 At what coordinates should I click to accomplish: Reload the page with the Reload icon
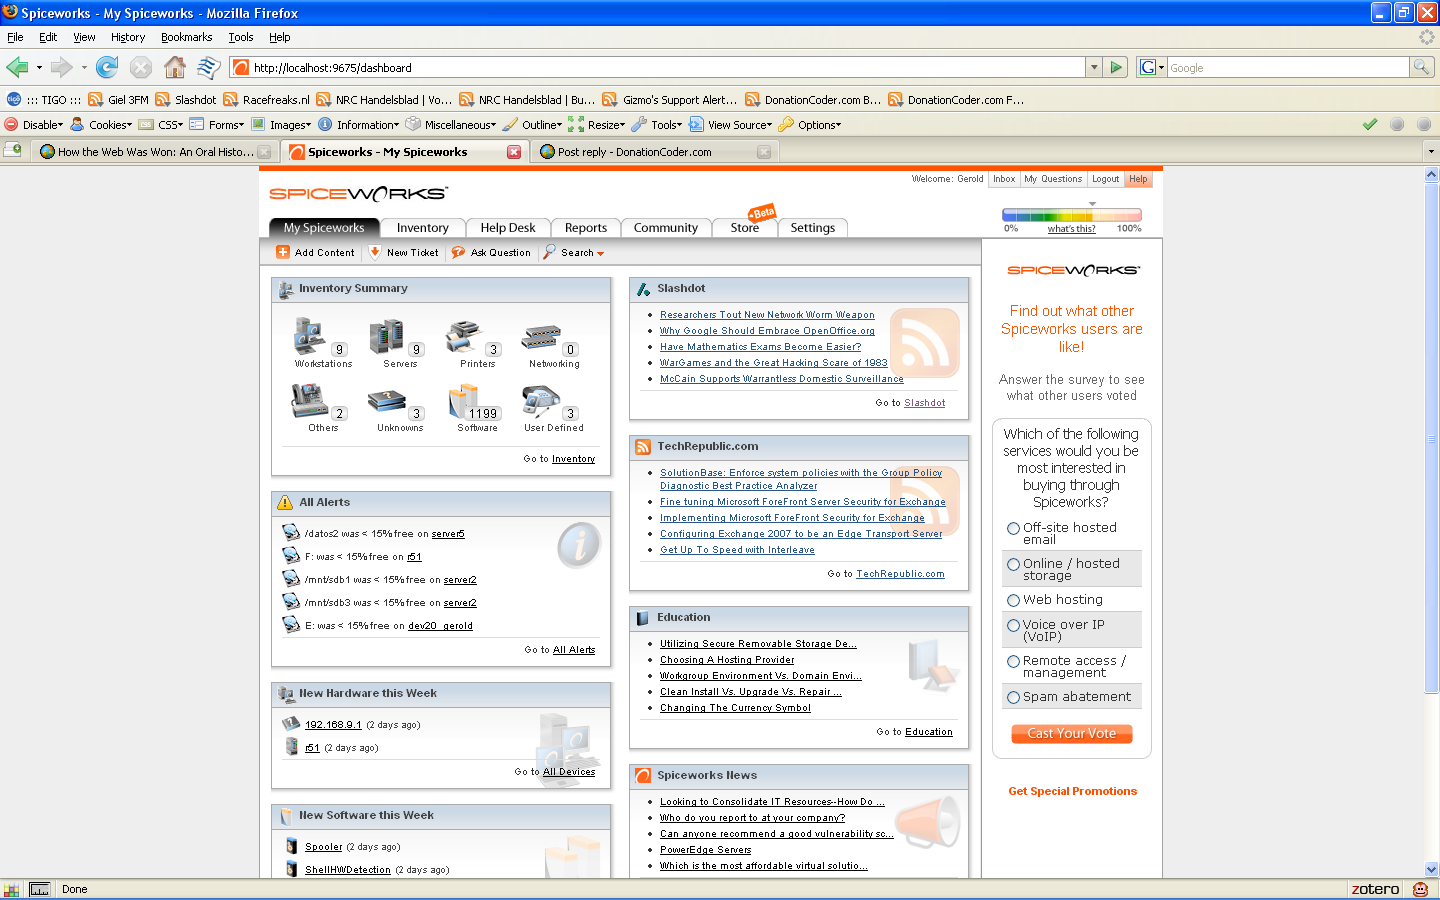point(107,67)
